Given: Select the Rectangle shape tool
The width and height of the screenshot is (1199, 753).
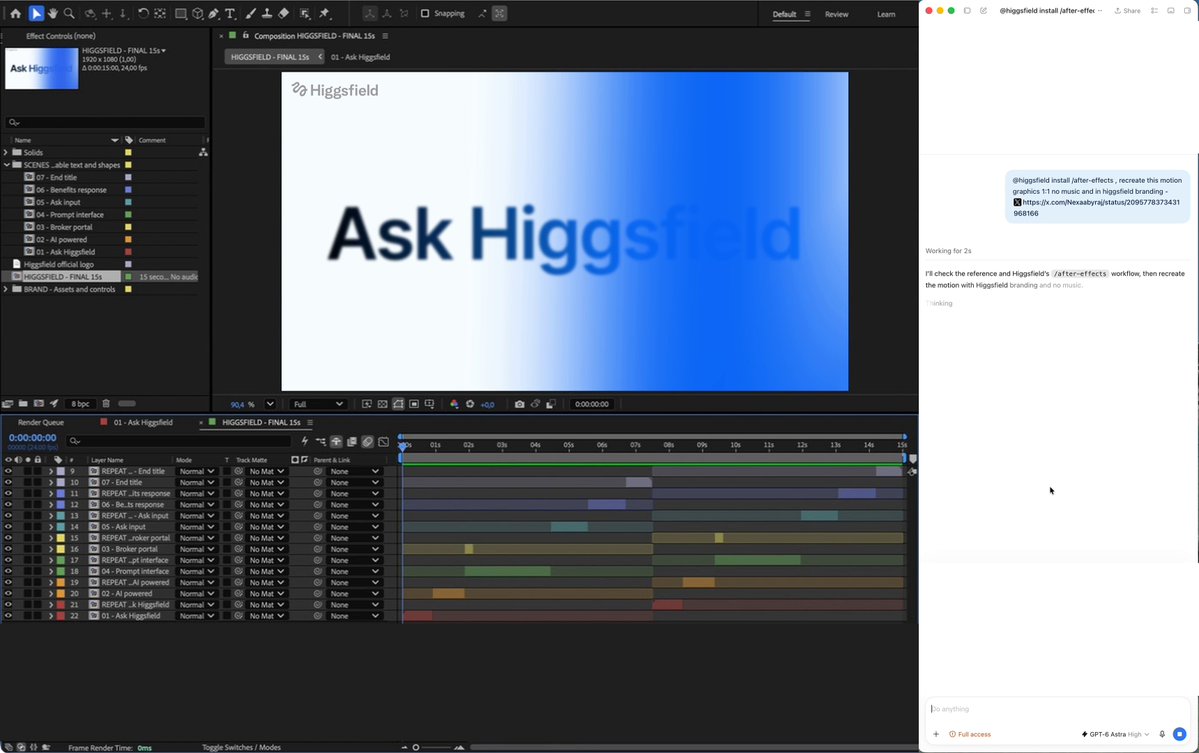Looking at the screenshot, I should point(180,14).
